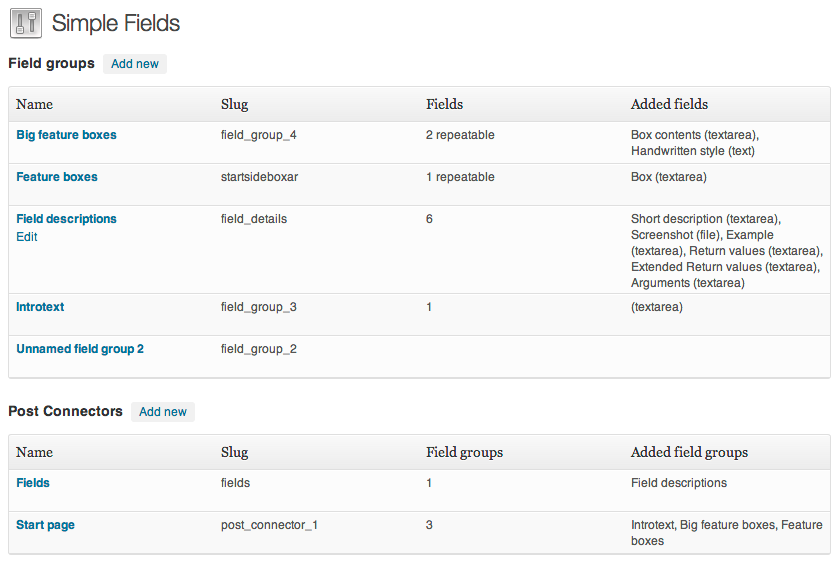Click the Simple Fields page title
The width and height of the screenshot is (838, 564).
[x=116, y=24]
